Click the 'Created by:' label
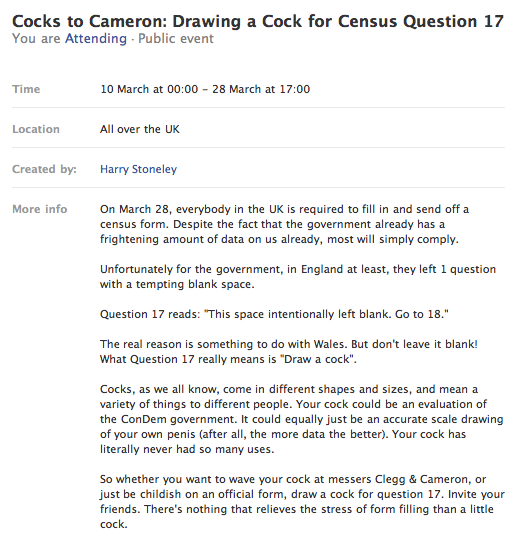Image resolution: width=516 pixels, height=539 pixels. click(44, 169)
